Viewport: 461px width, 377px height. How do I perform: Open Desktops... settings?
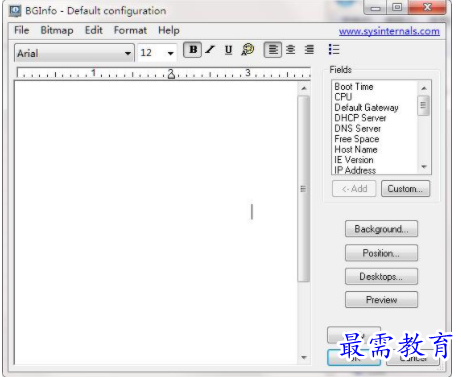[381, 276]
